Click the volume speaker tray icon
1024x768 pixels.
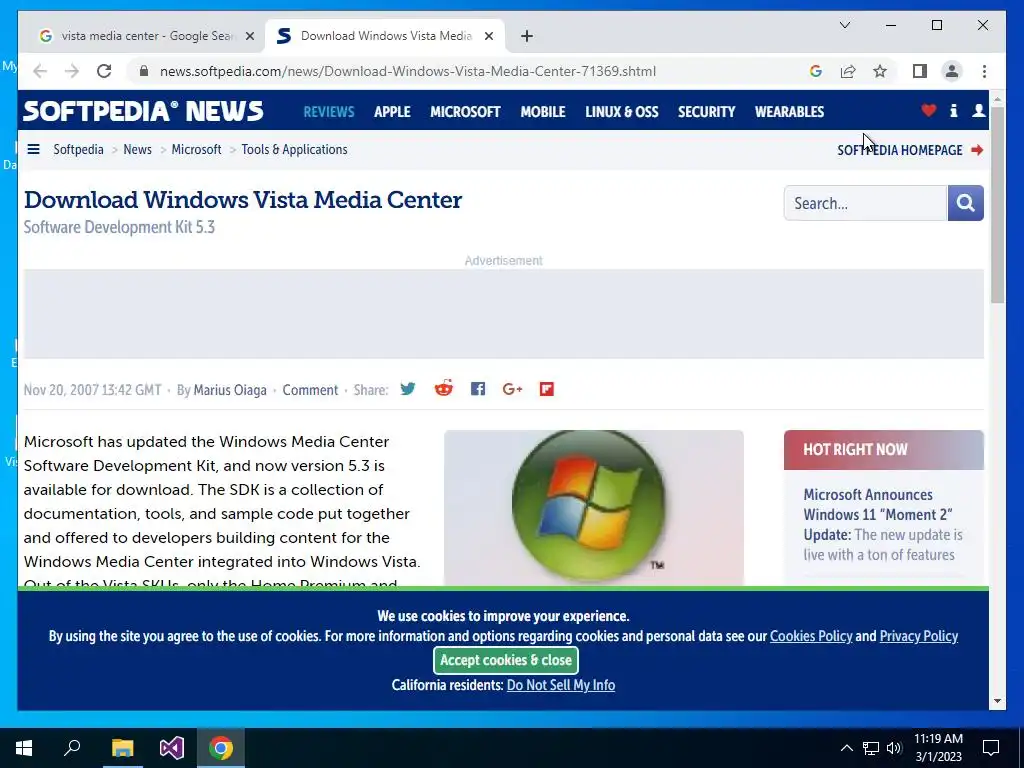click(x=894, y=748)
